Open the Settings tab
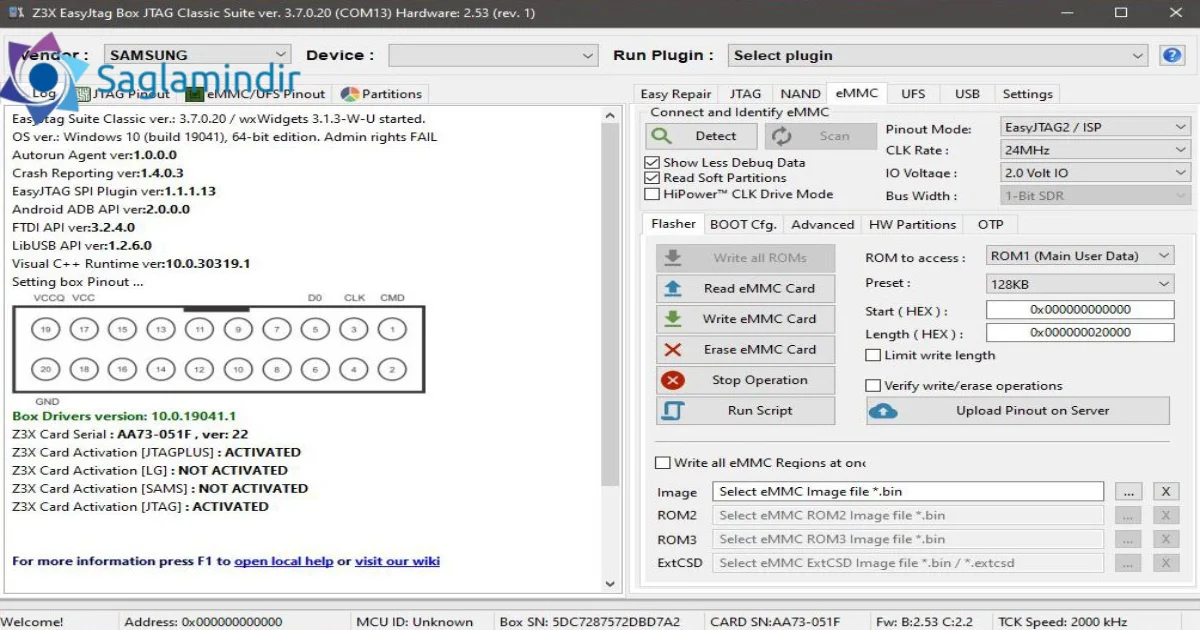The height and width of the screenshot is (630, 1200). coord(1027,94)
